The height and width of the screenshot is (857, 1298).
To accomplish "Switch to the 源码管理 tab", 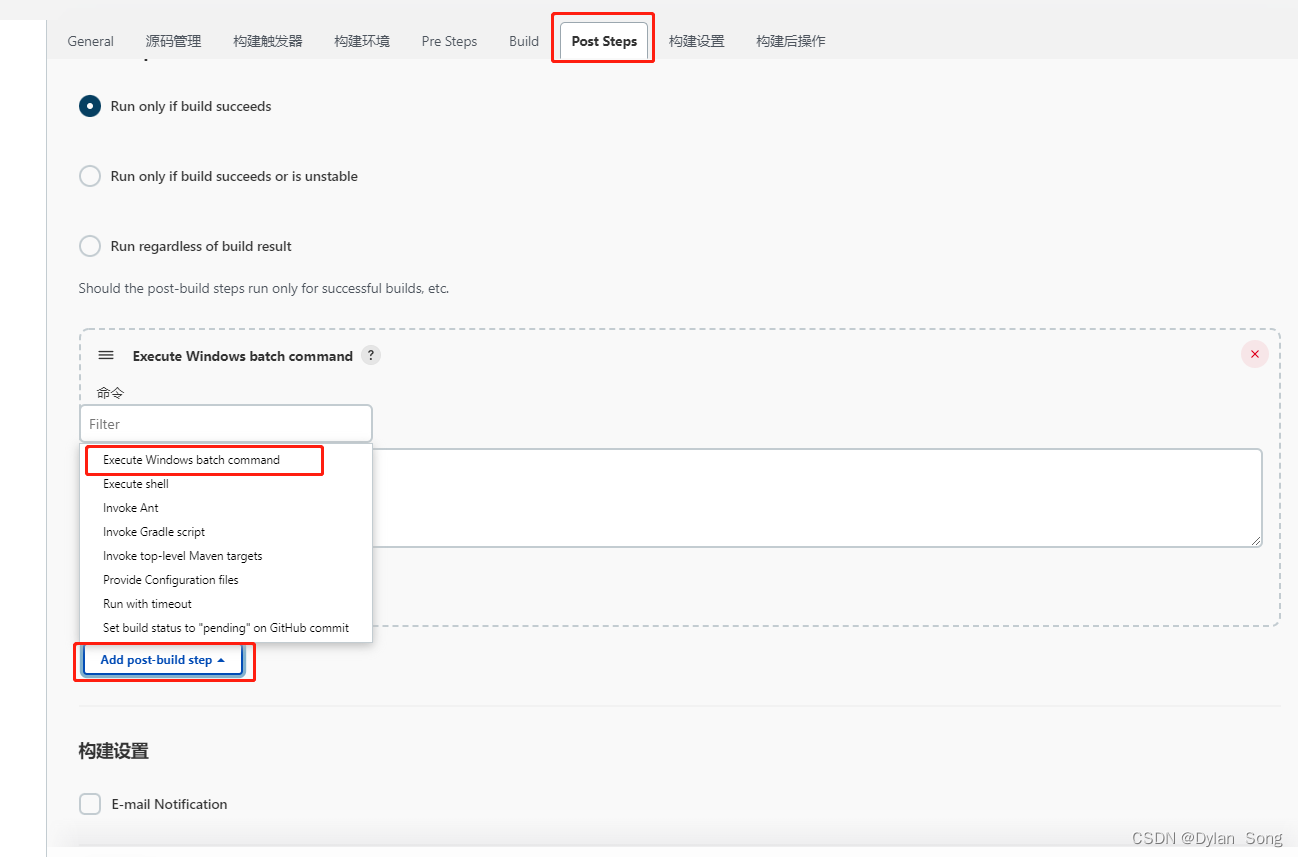I will point(173,41).
